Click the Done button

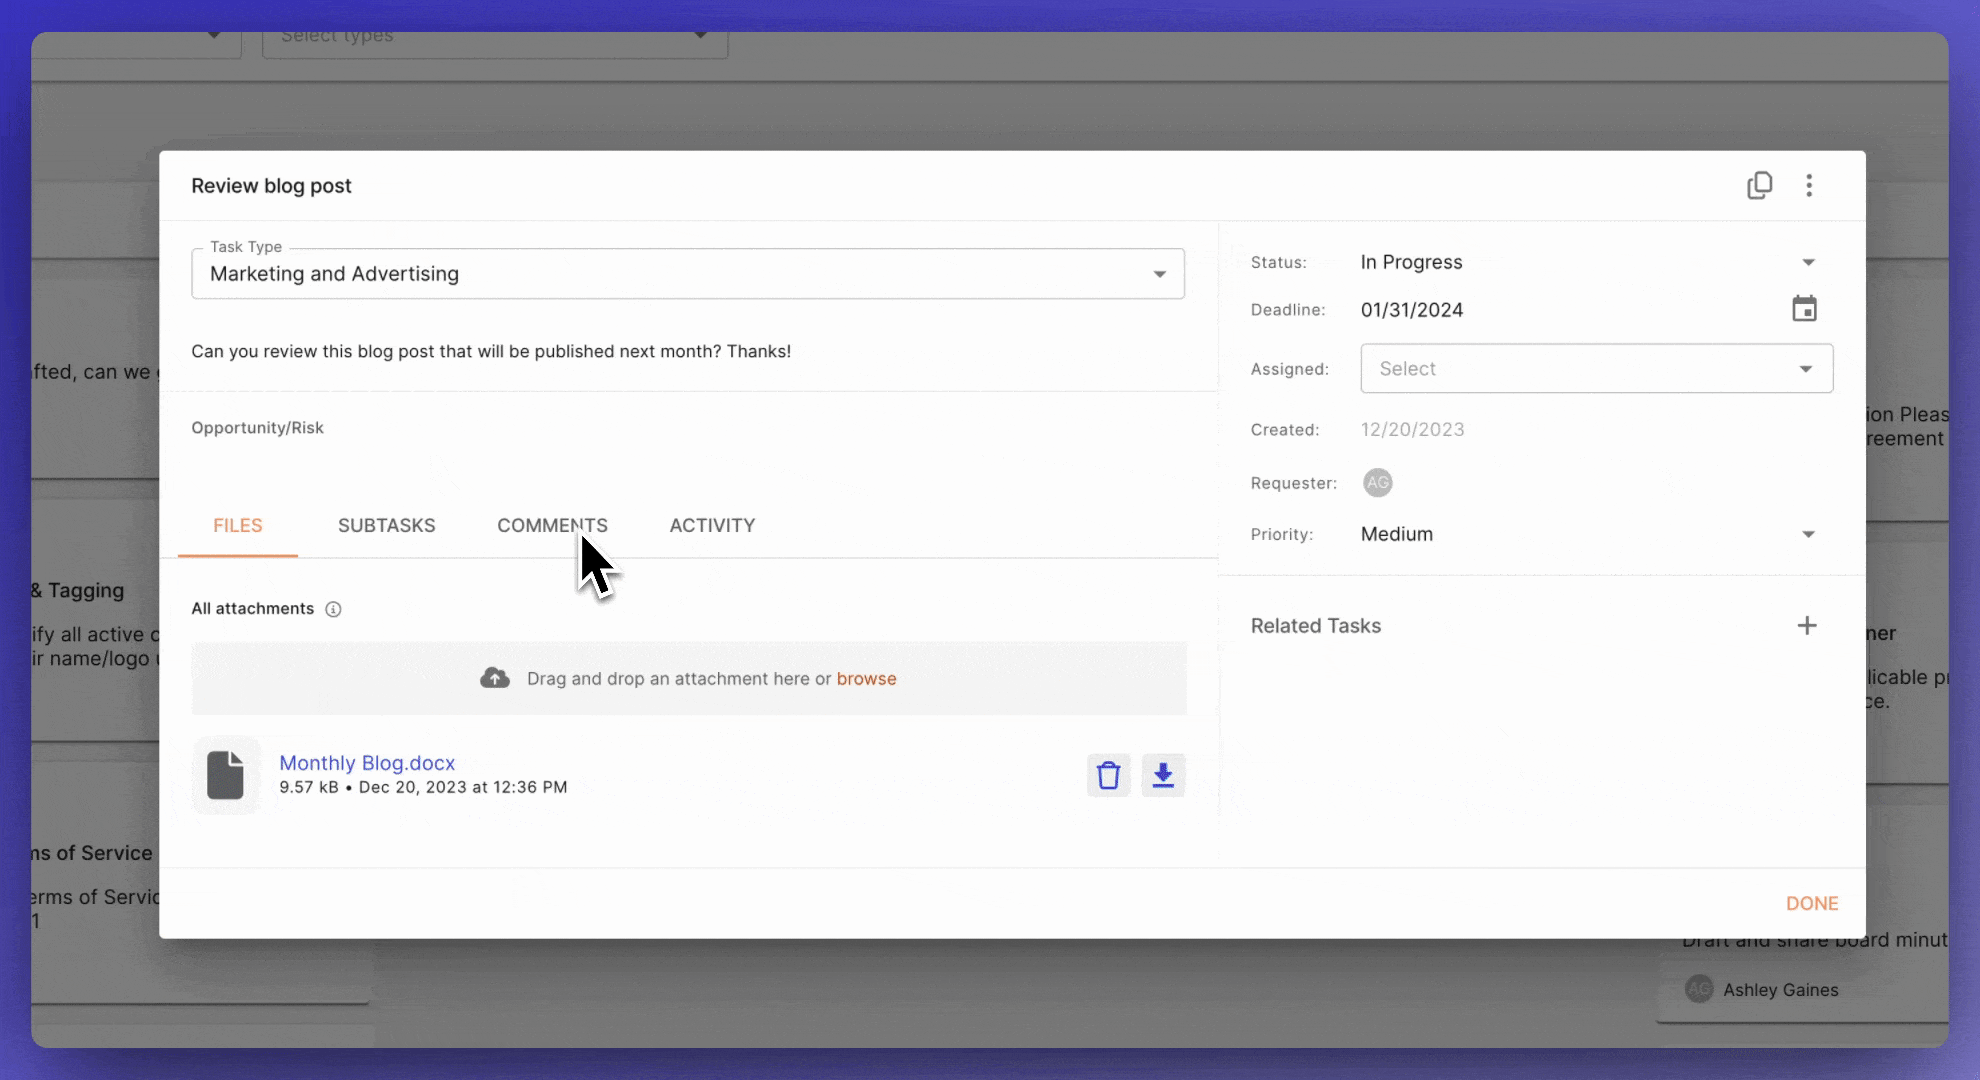[1812, 903]
